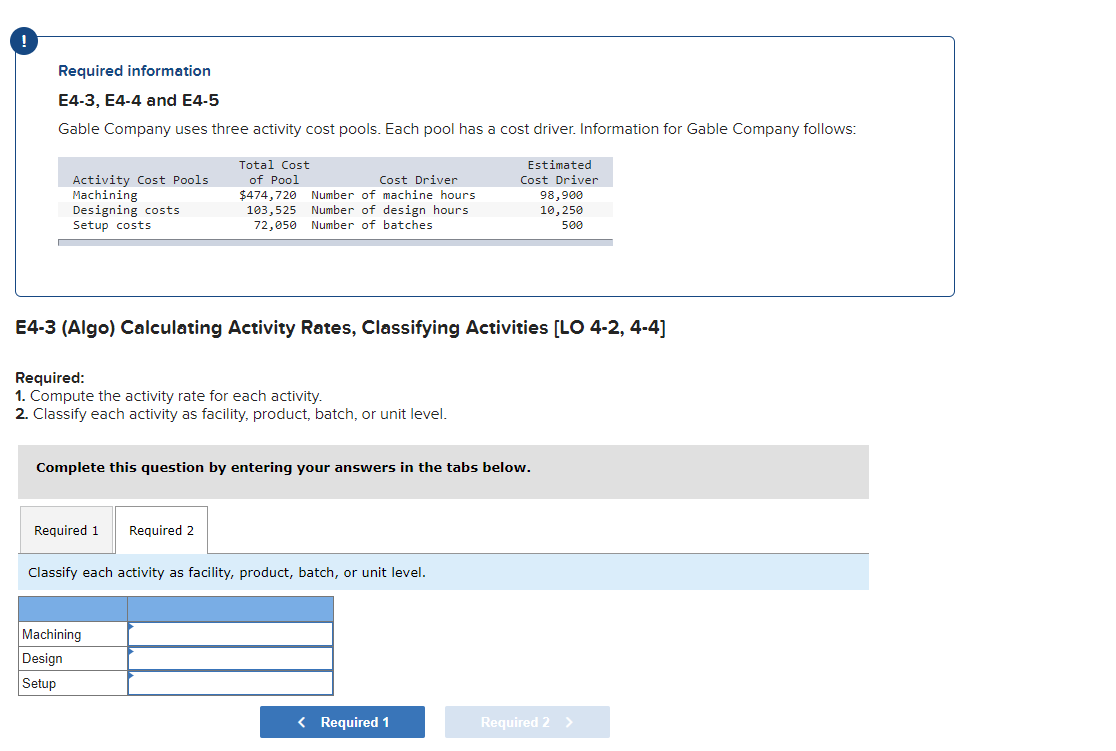Select the Required 2 tab
1116x751 pixels.
162,530
